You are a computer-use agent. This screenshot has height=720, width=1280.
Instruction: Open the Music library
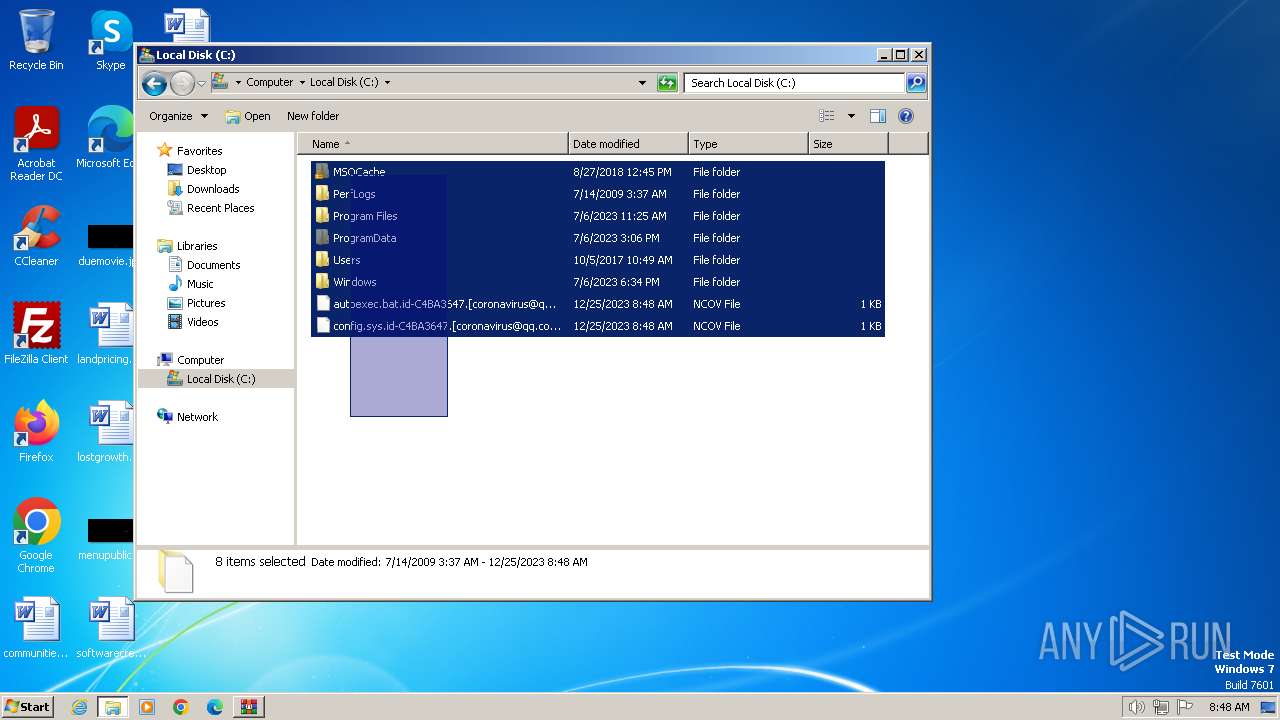[200, 284]
